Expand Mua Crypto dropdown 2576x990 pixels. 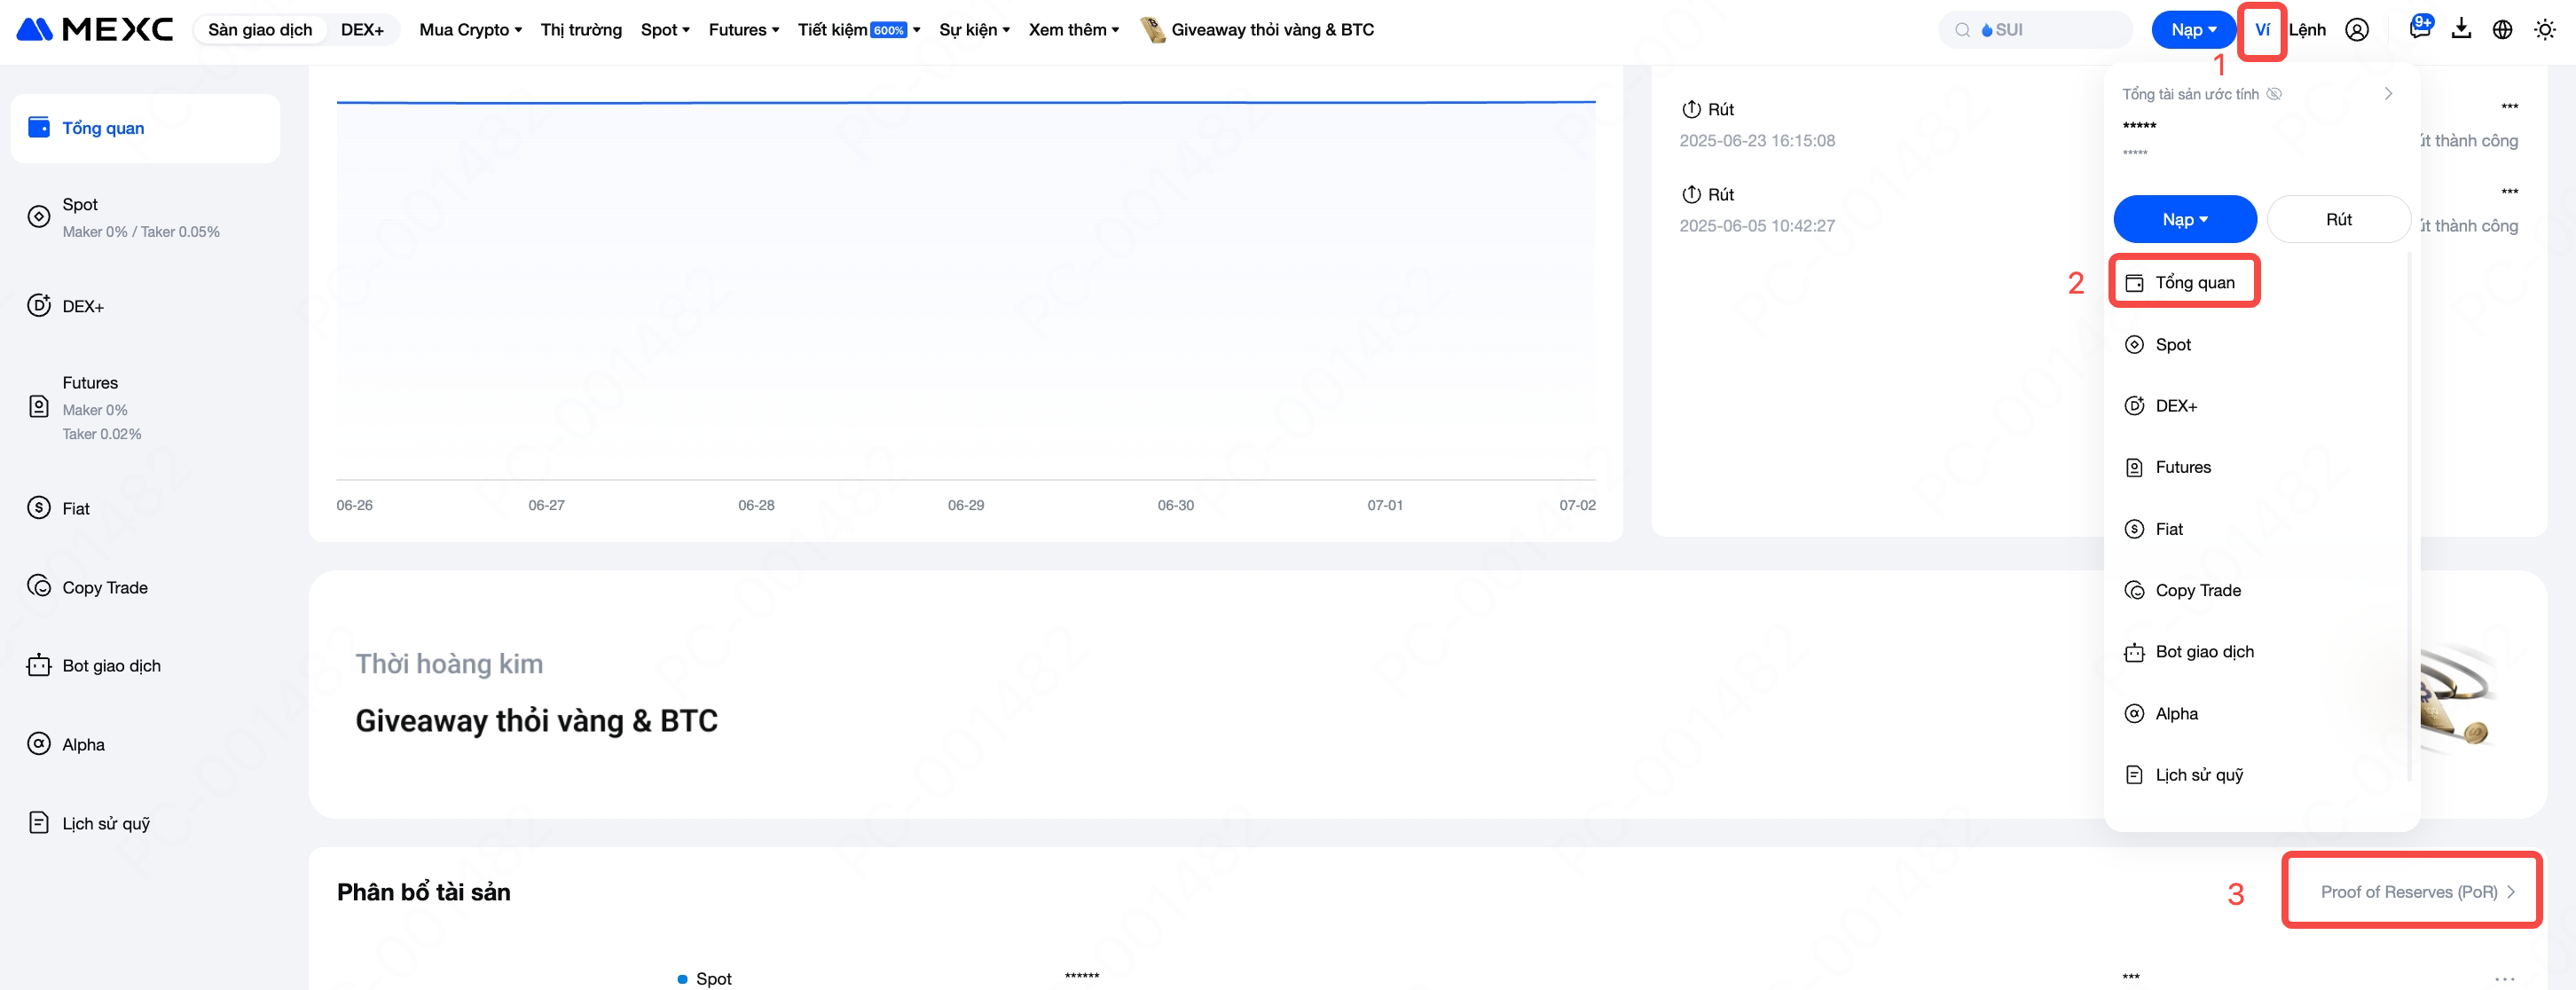tap(470, 30)
